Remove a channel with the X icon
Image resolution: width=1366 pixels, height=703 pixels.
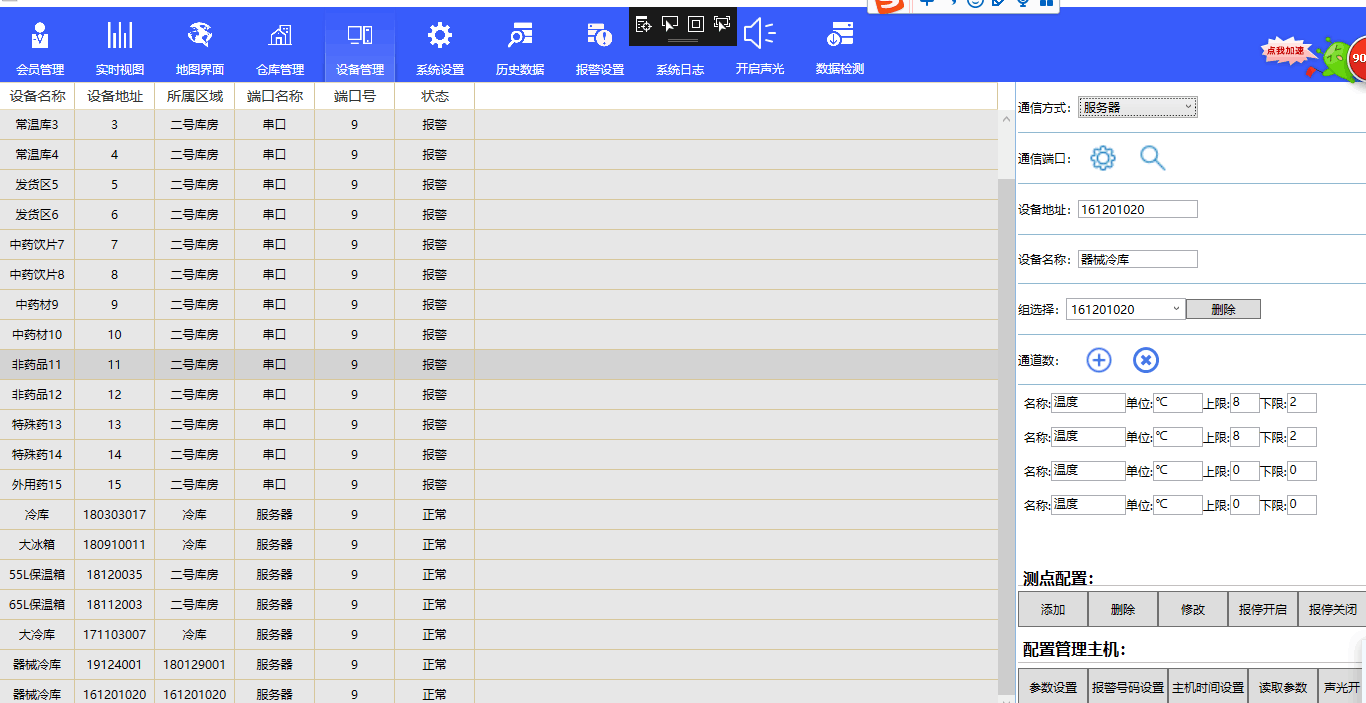tap(1145, 360)
